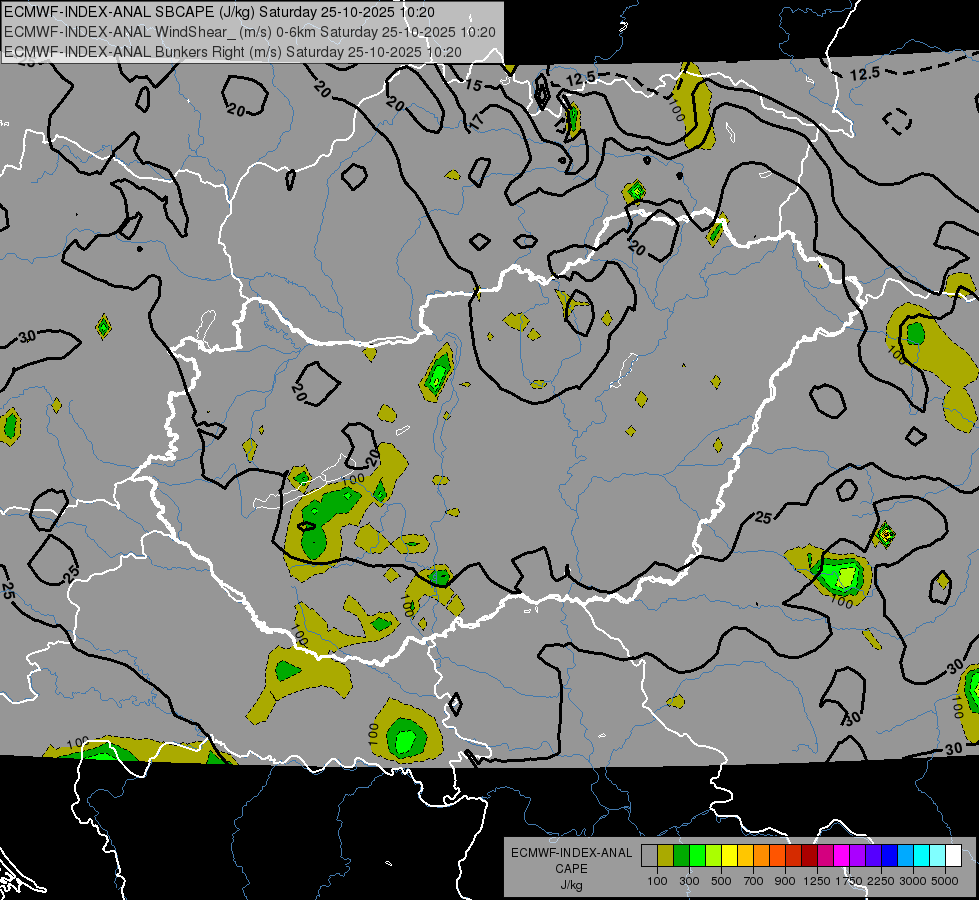Click the 5000 value label in legend
Image resolution: width=979 pixels, height=900 pixels.
945,881
